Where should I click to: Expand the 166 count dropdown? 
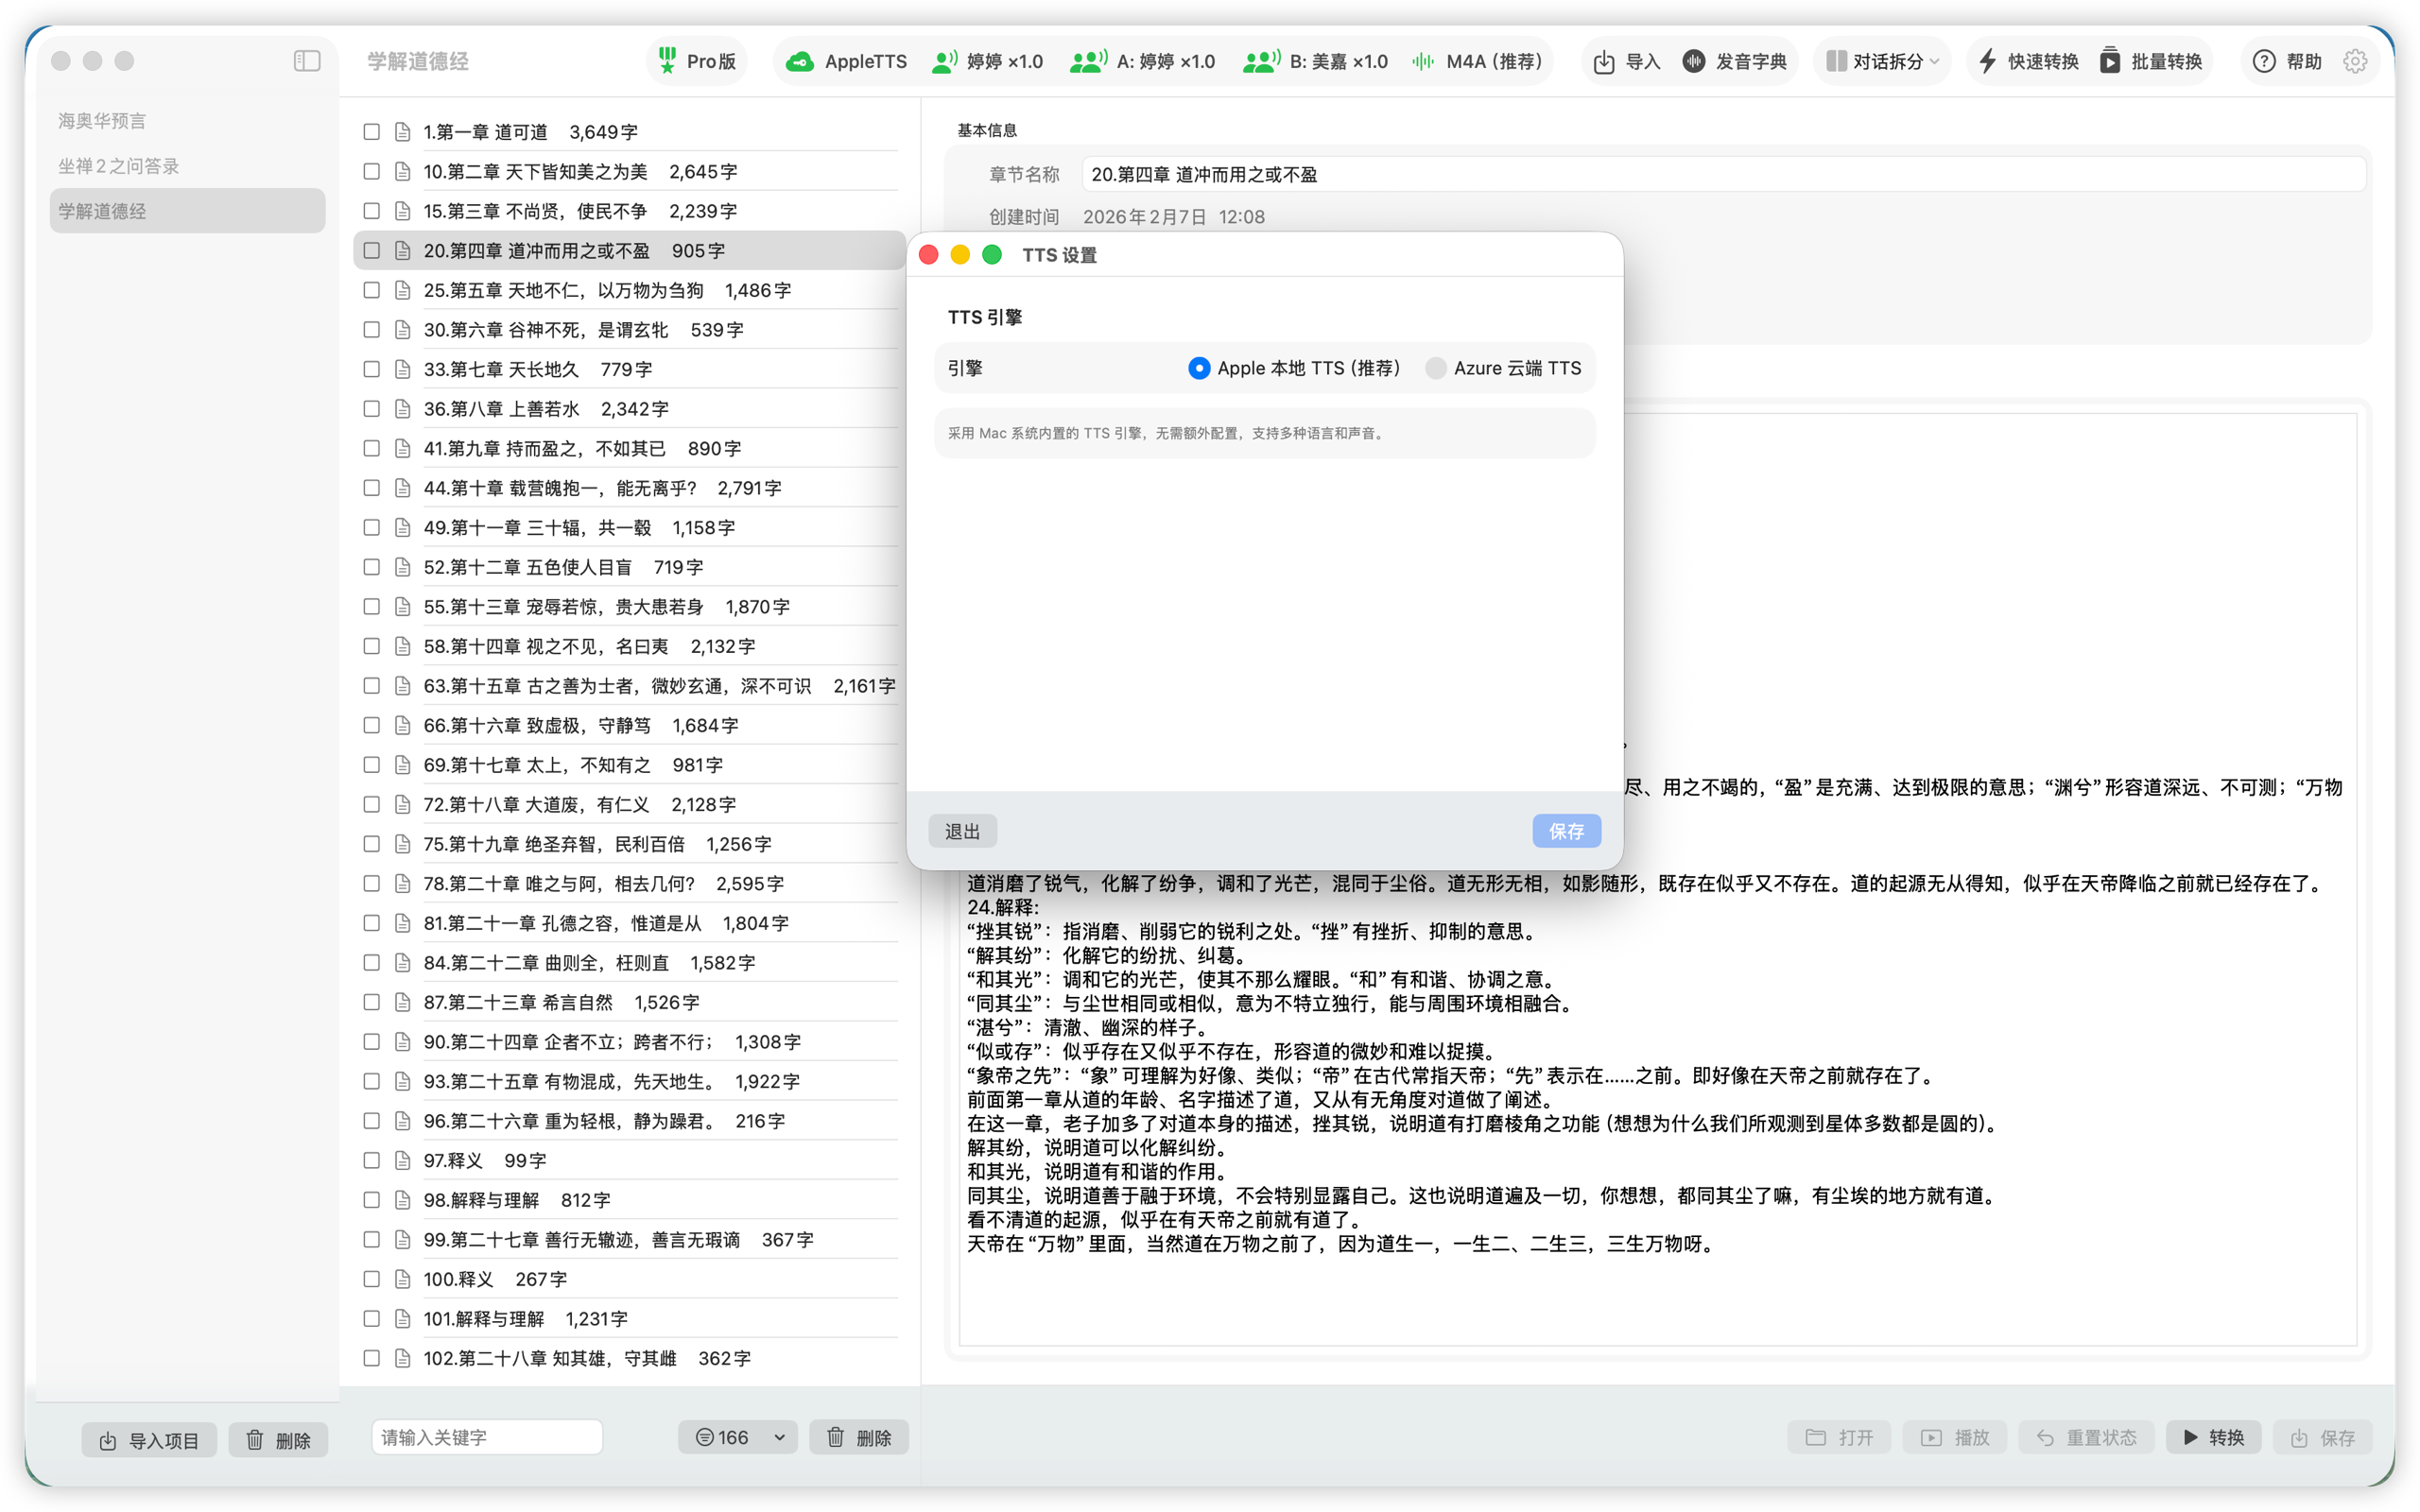(x=738, y=1437)
